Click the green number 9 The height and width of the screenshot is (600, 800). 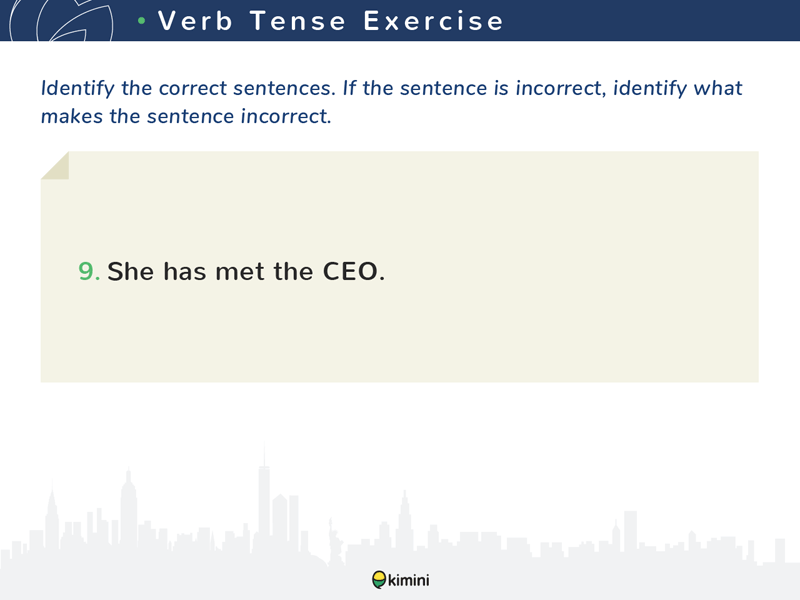pyautogui.click(x=89, y=271)
